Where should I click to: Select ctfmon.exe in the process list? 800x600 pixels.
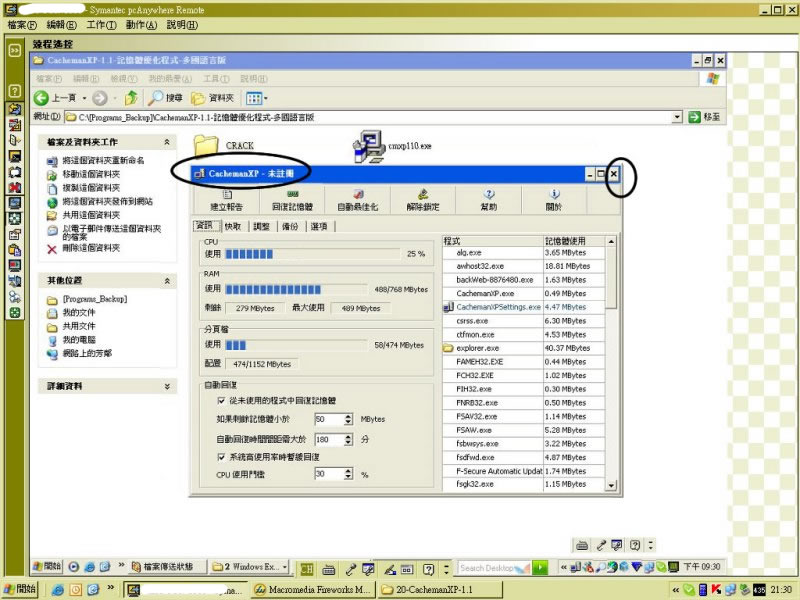(x=523, y=335)
